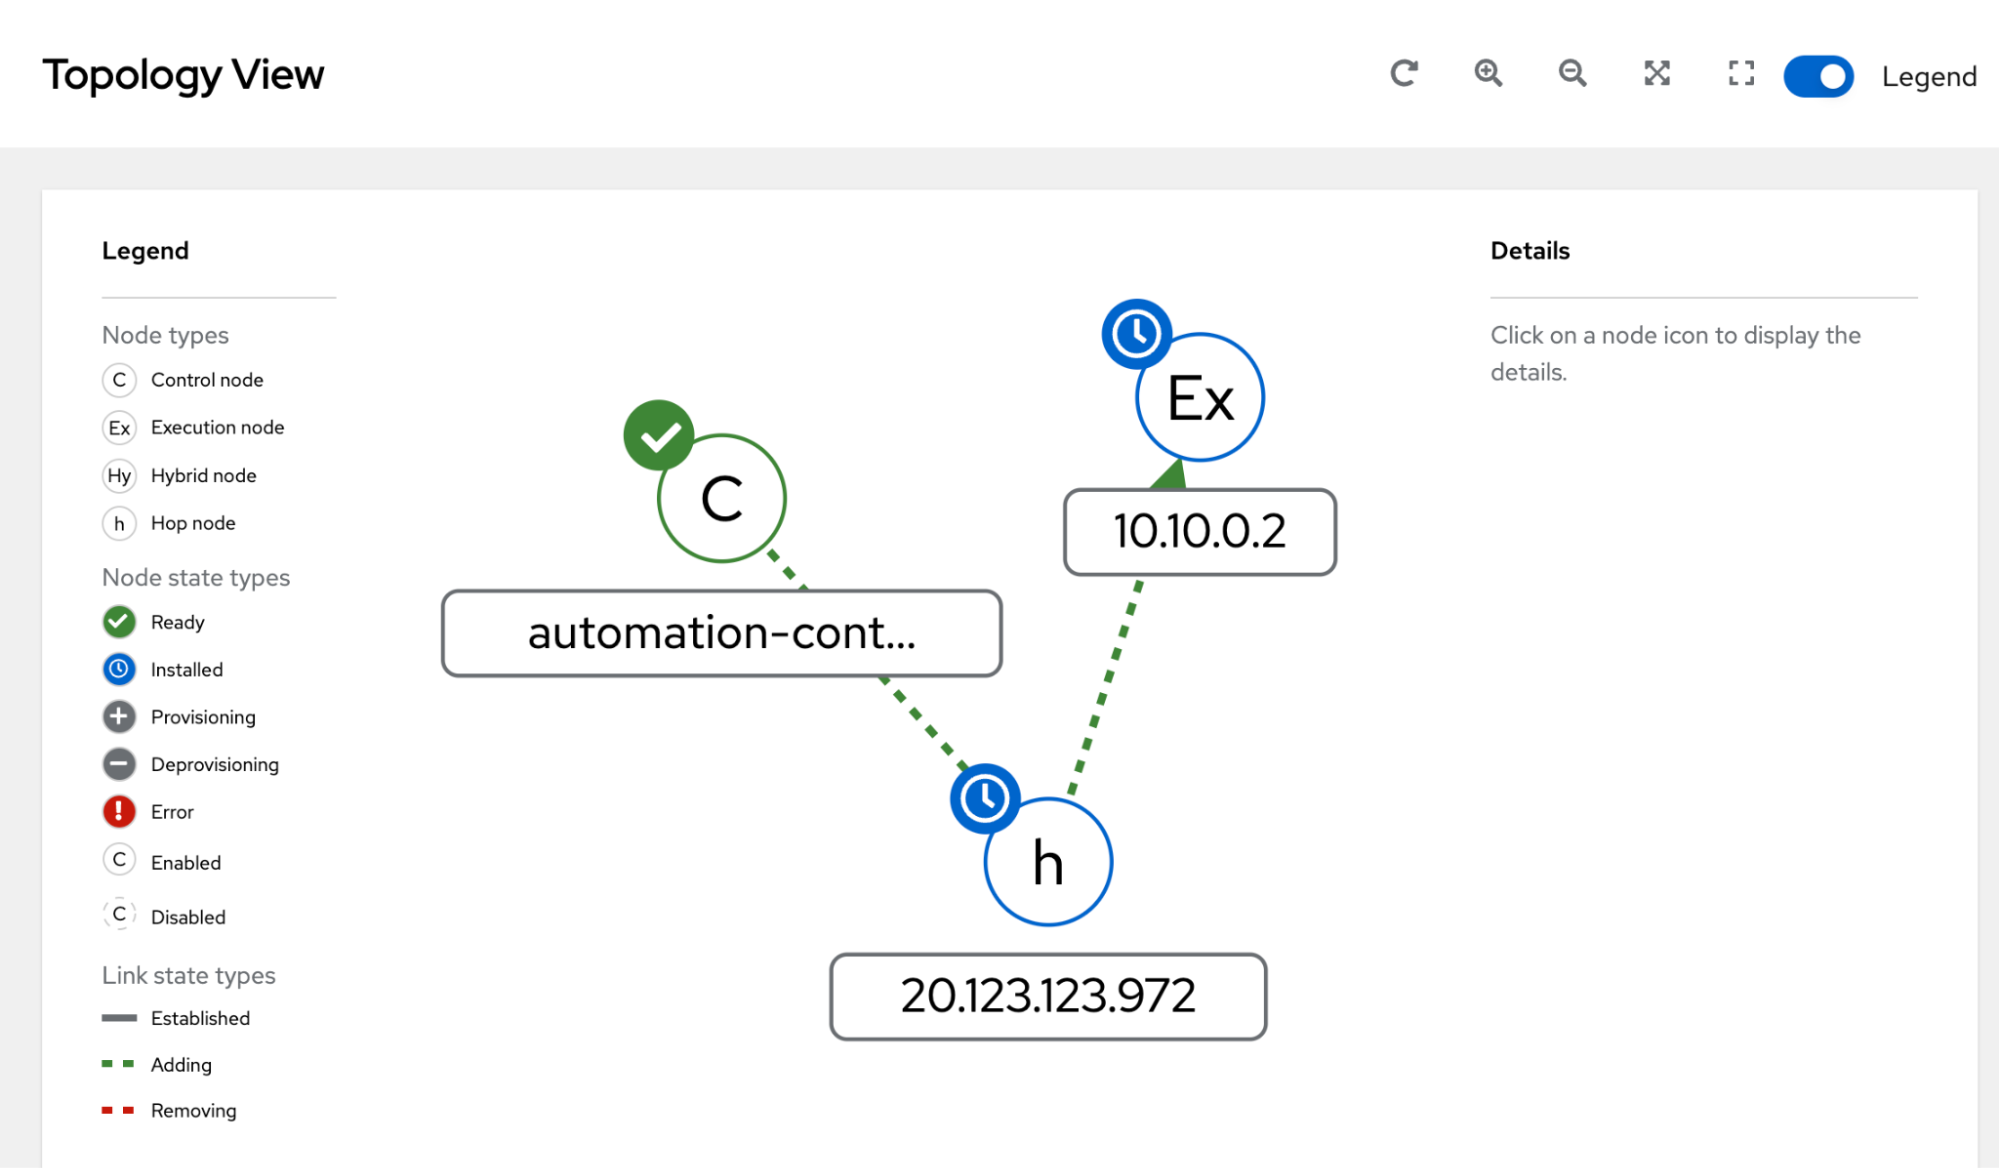The height and width of the screenshot is (1169, 1999).
Task: Click the Removing link red dashed sample
Action: coord(118,1110)
